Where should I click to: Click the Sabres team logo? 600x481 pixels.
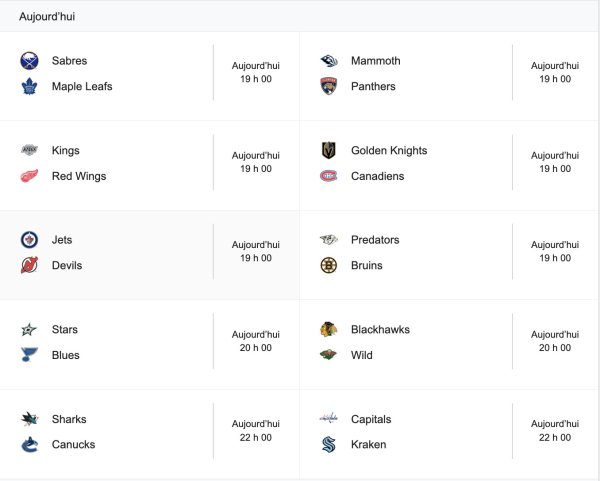[x=29, y=61]
